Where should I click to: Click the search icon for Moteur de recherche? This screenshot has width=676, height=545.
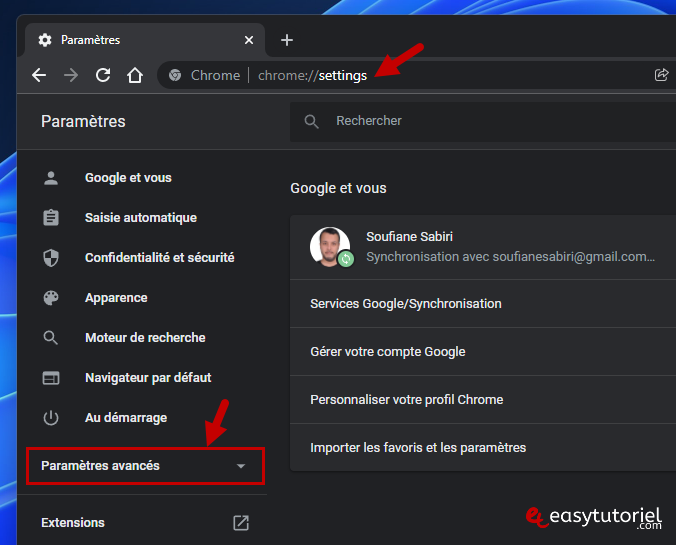tap(50, 338)
